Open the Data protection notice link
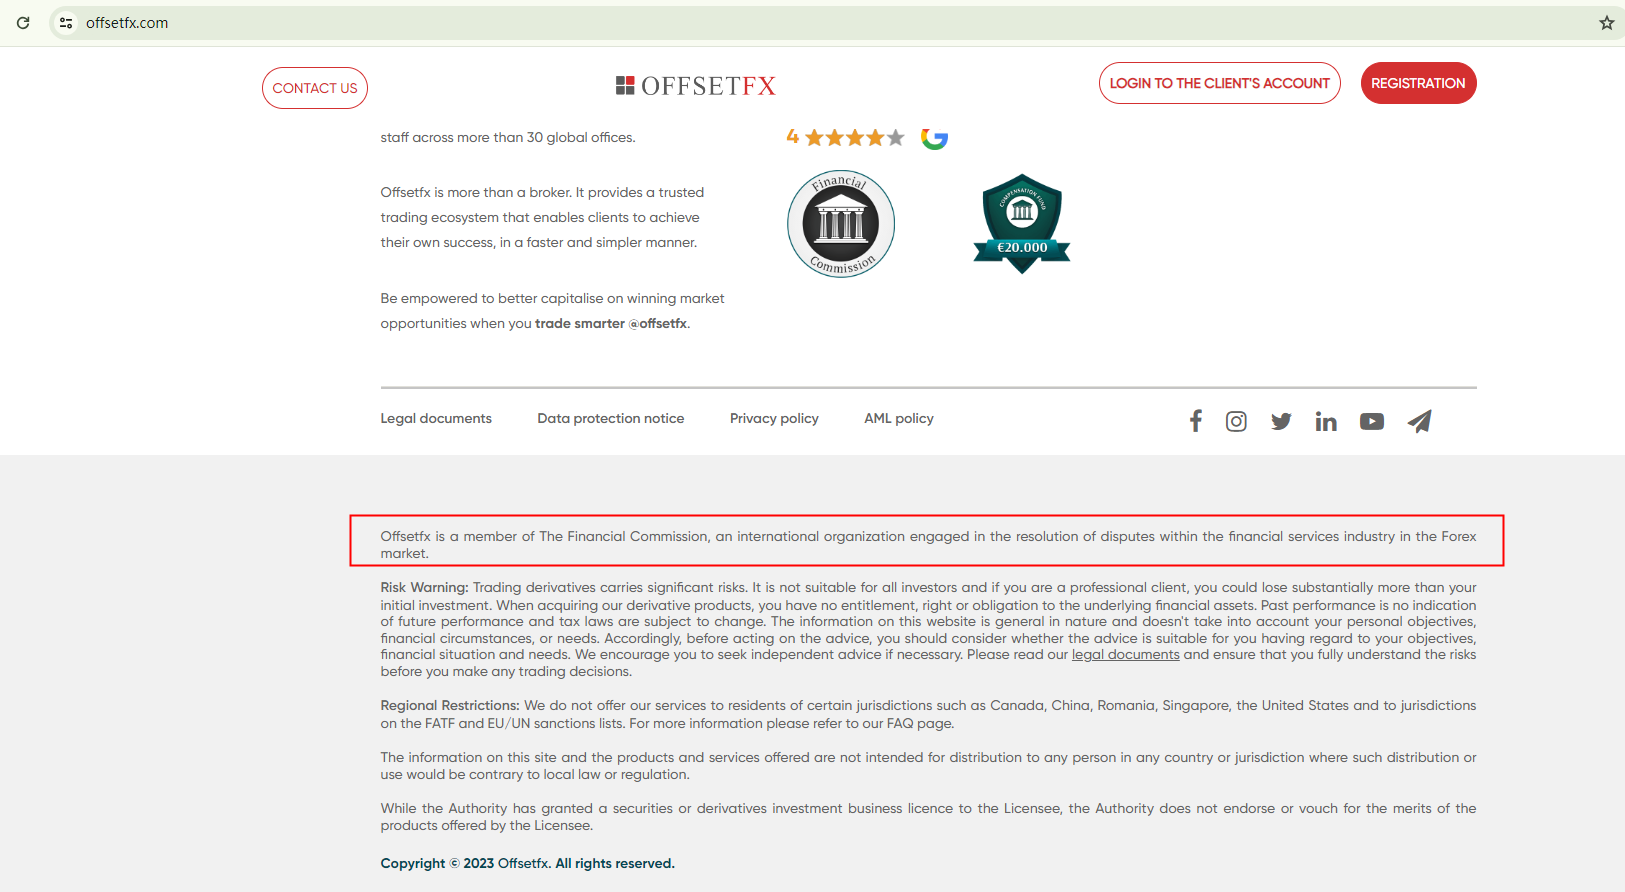Image resolution: width=1625 pixels, height=892 pixels. pos(611,419)
